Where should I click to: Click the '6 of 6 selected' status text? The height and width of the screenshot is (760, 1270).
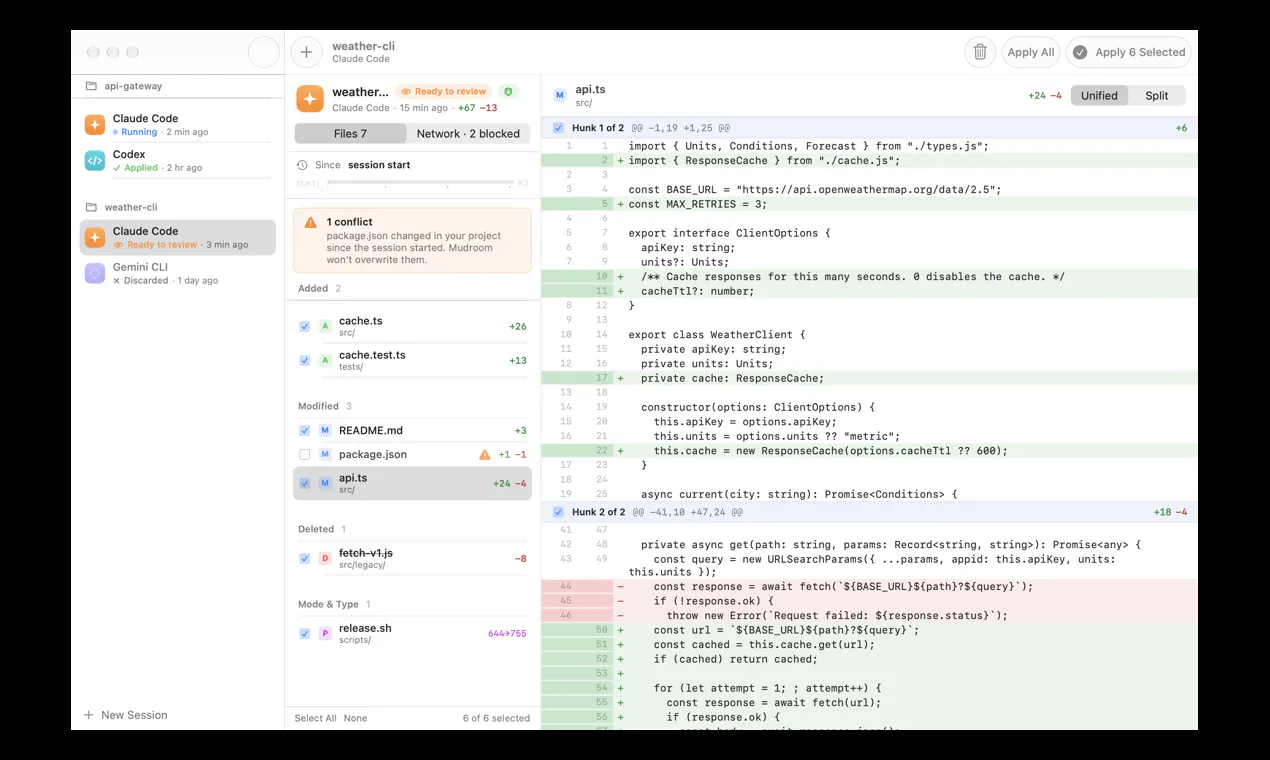tap(496, 718)
